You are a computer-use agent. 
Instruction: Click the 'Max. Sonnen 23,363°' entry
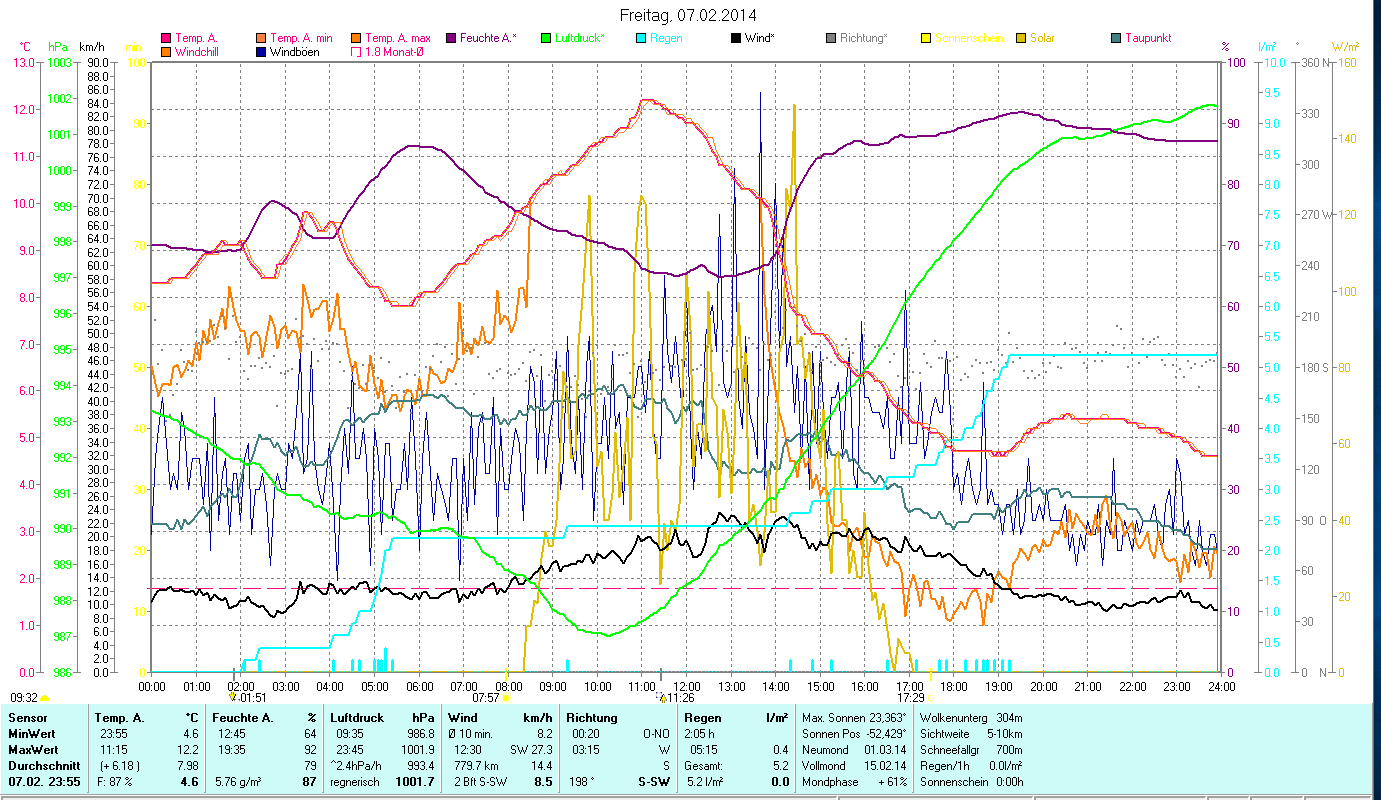[x=853, y=718]
